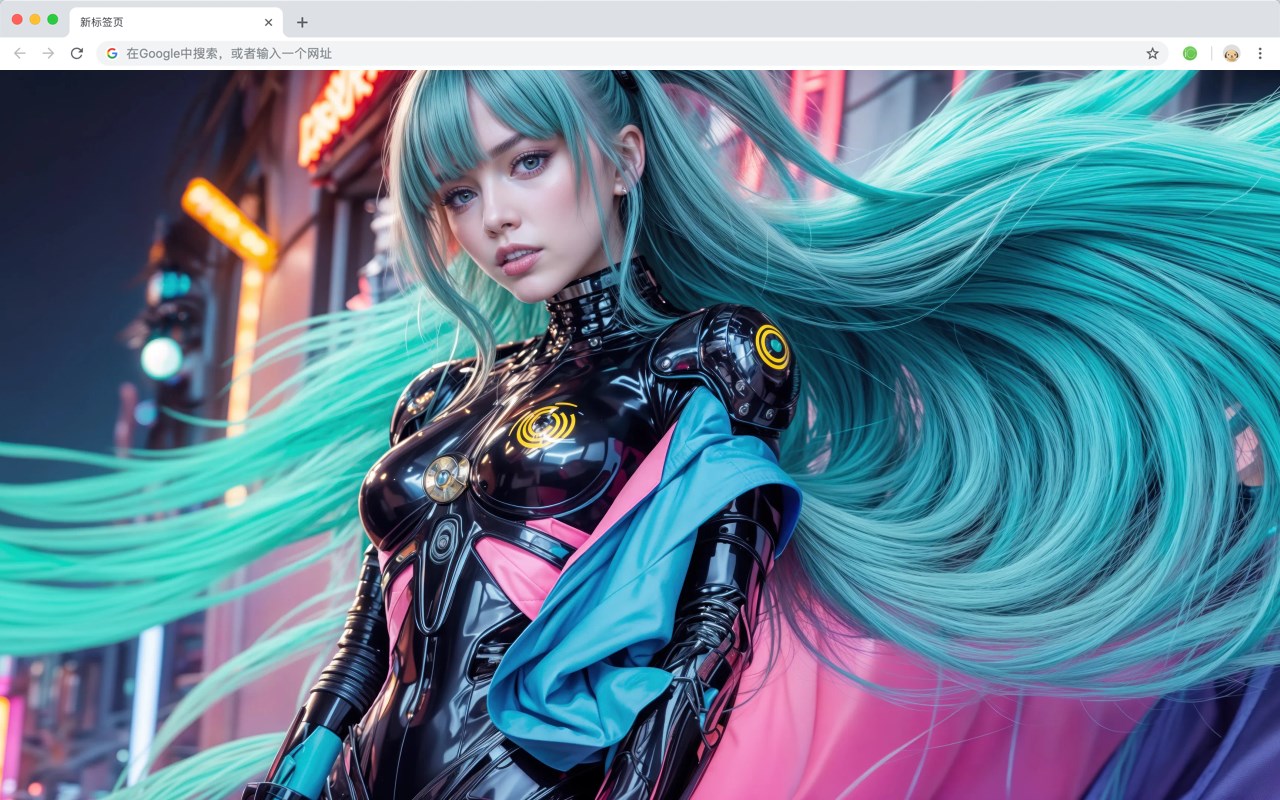
Task: Open the user profile avatar
Action: pyautogui.click(x=1231, y=53)
